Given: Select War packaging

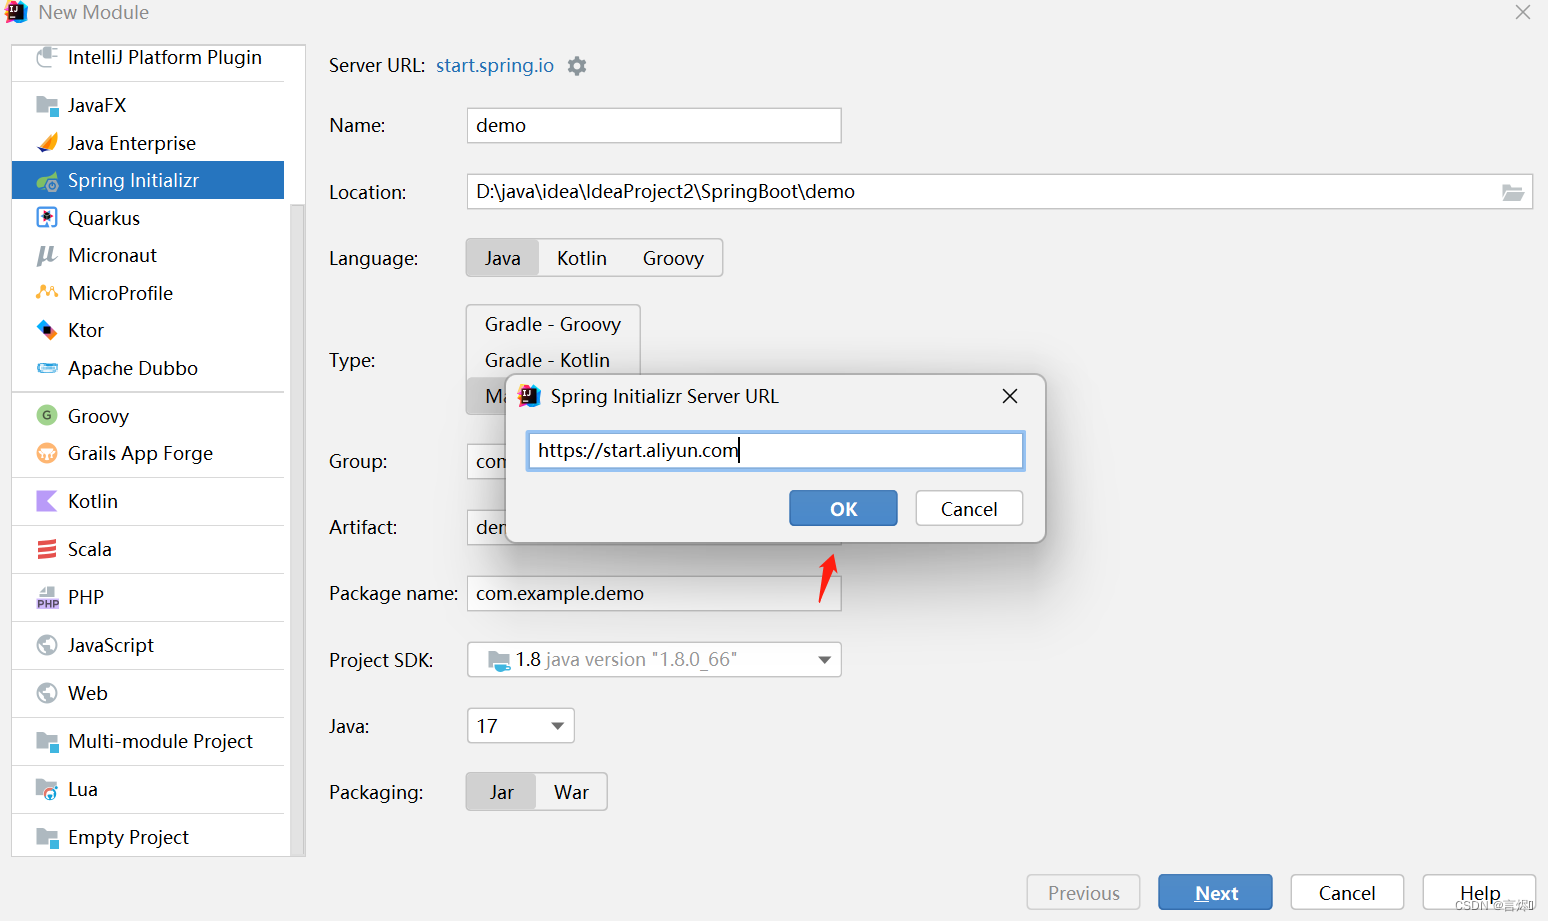Looking at the screenshot, I should [571, 792].
